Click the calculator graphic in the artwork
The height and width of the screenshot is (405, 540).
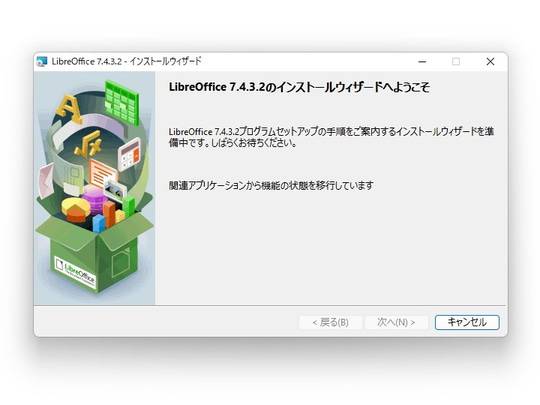[129, 155]
